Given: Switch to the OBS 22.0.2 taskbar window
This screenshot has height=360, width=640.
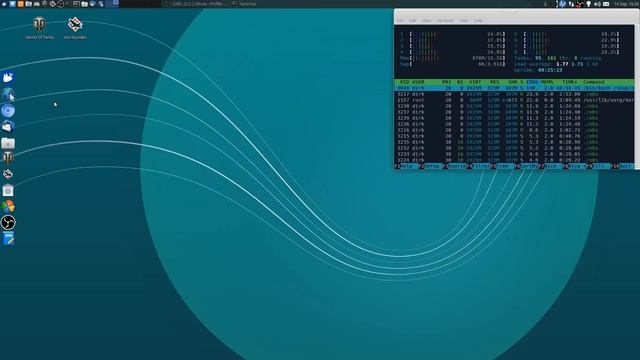Looking at the screenshot, I should tap(195, 4).
